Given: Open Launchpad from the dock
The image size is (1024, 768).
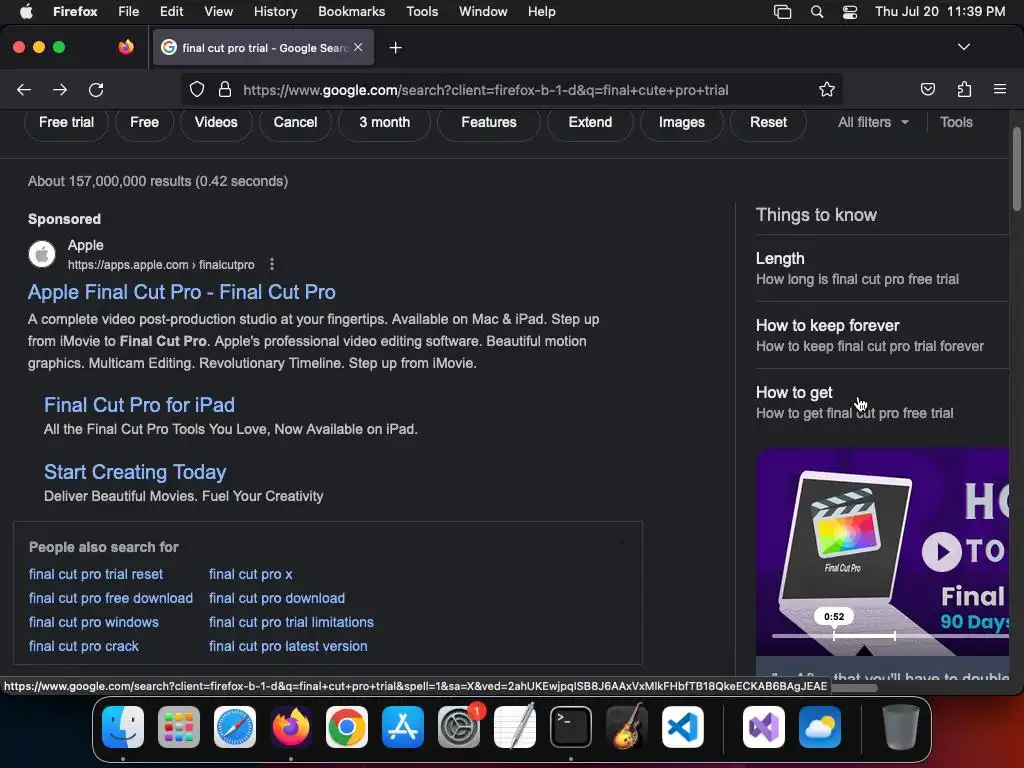Looking at the screenshot, I should pos(179,727).
